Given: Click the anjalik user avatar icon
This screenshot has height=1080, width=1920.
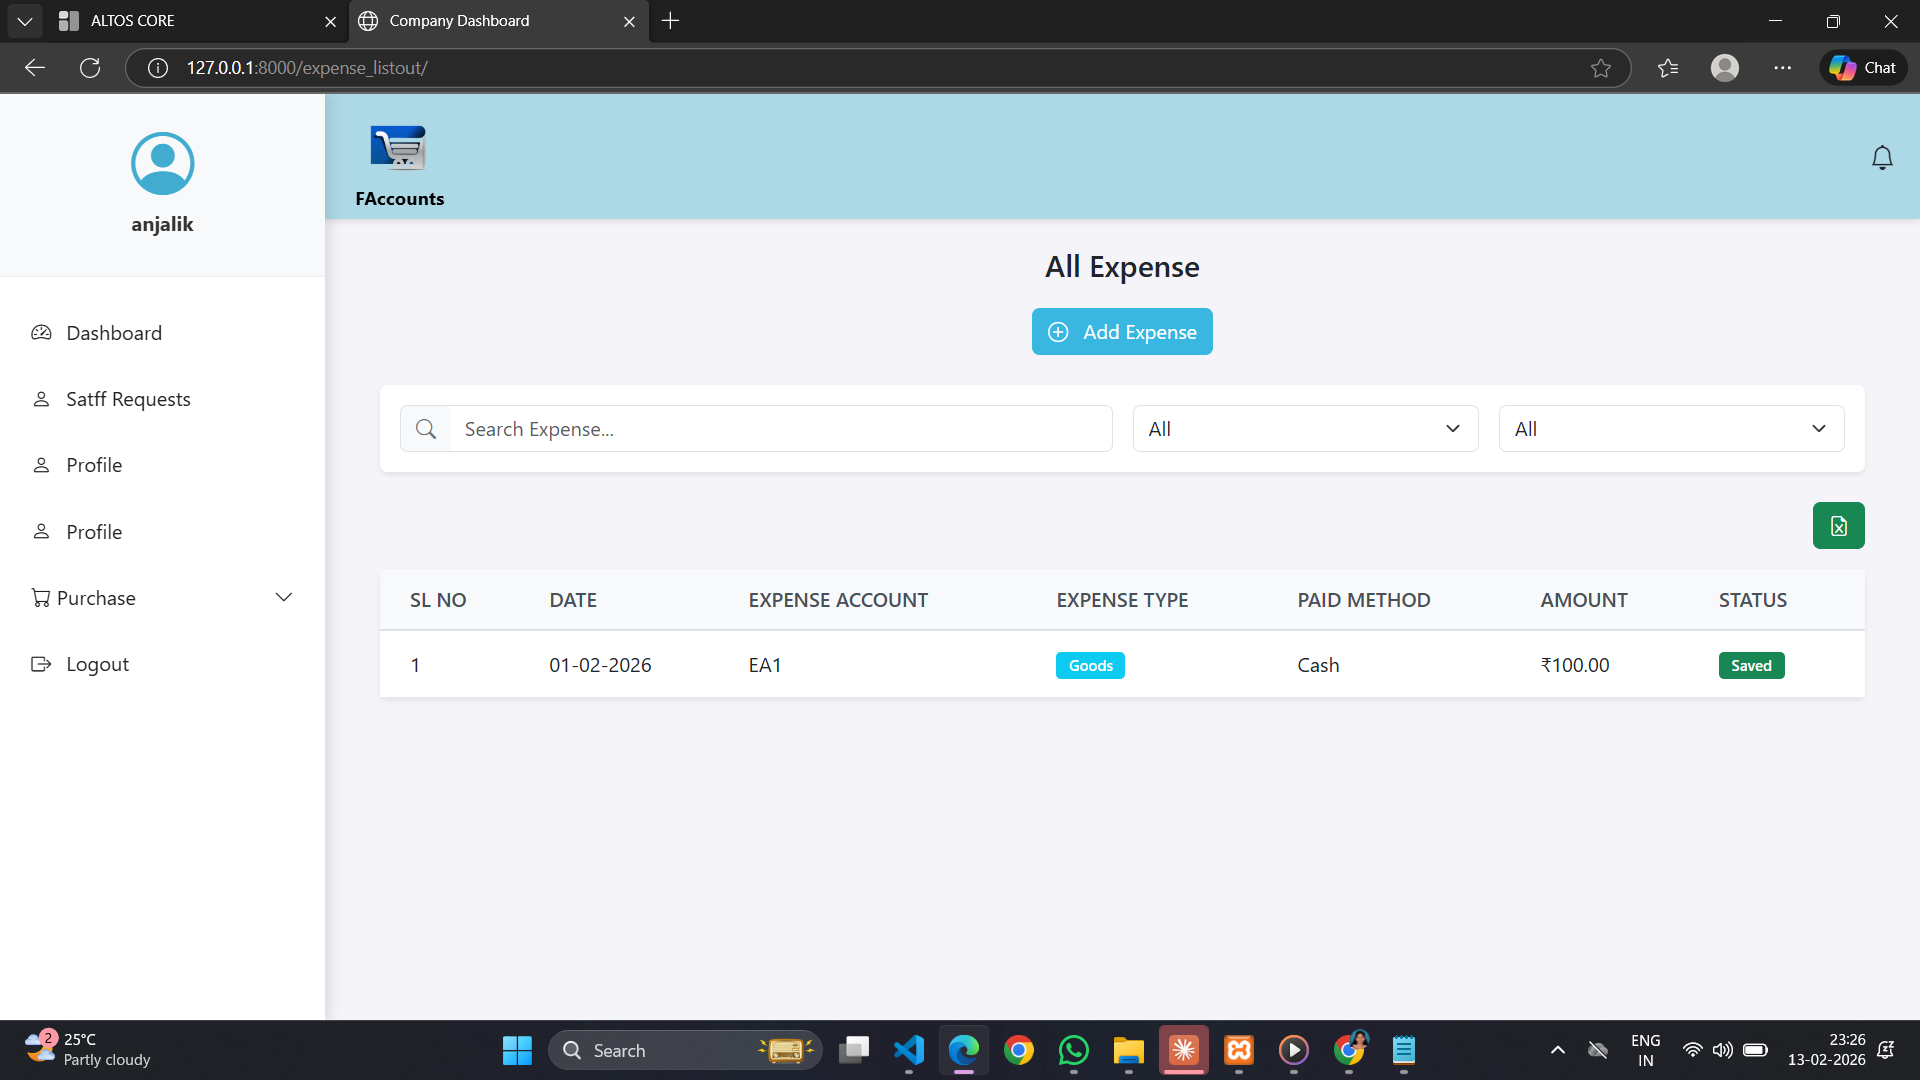Looking at the screenshot, I should pos(162,164).
